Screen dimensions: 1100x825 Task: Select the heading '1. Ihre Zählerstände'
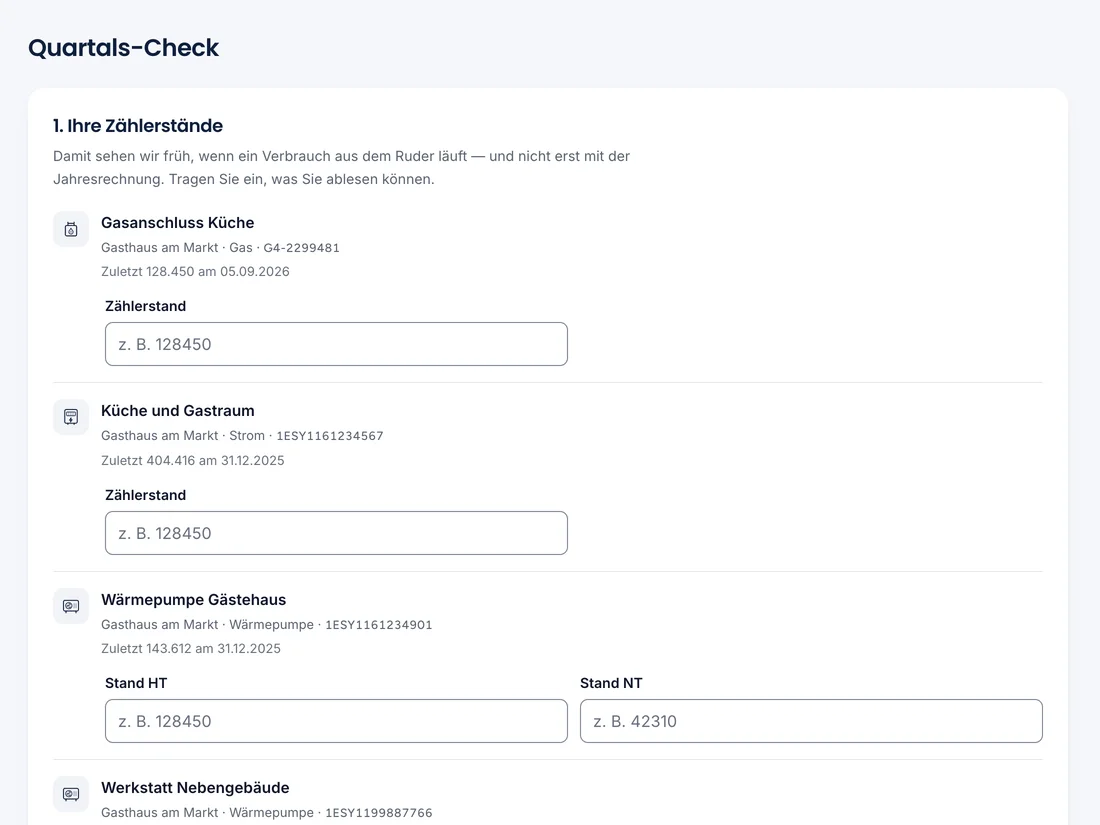(x=138, y=126)
